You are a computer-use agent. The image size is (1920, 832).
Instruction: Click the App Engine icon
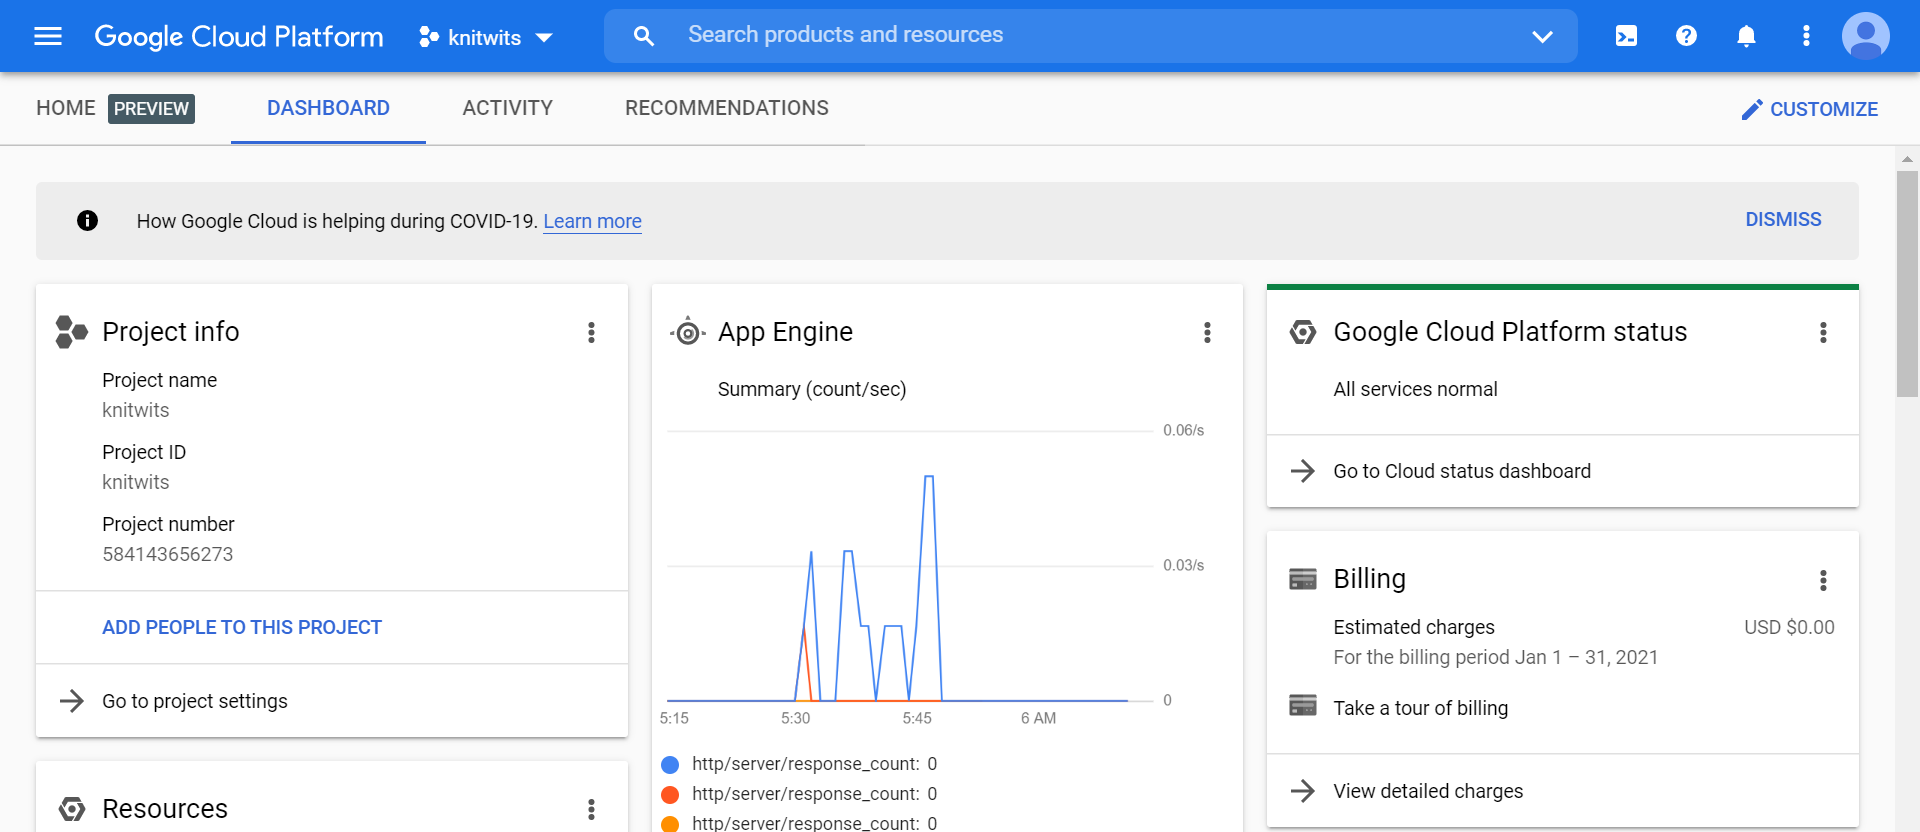click(x=688, y=332)
